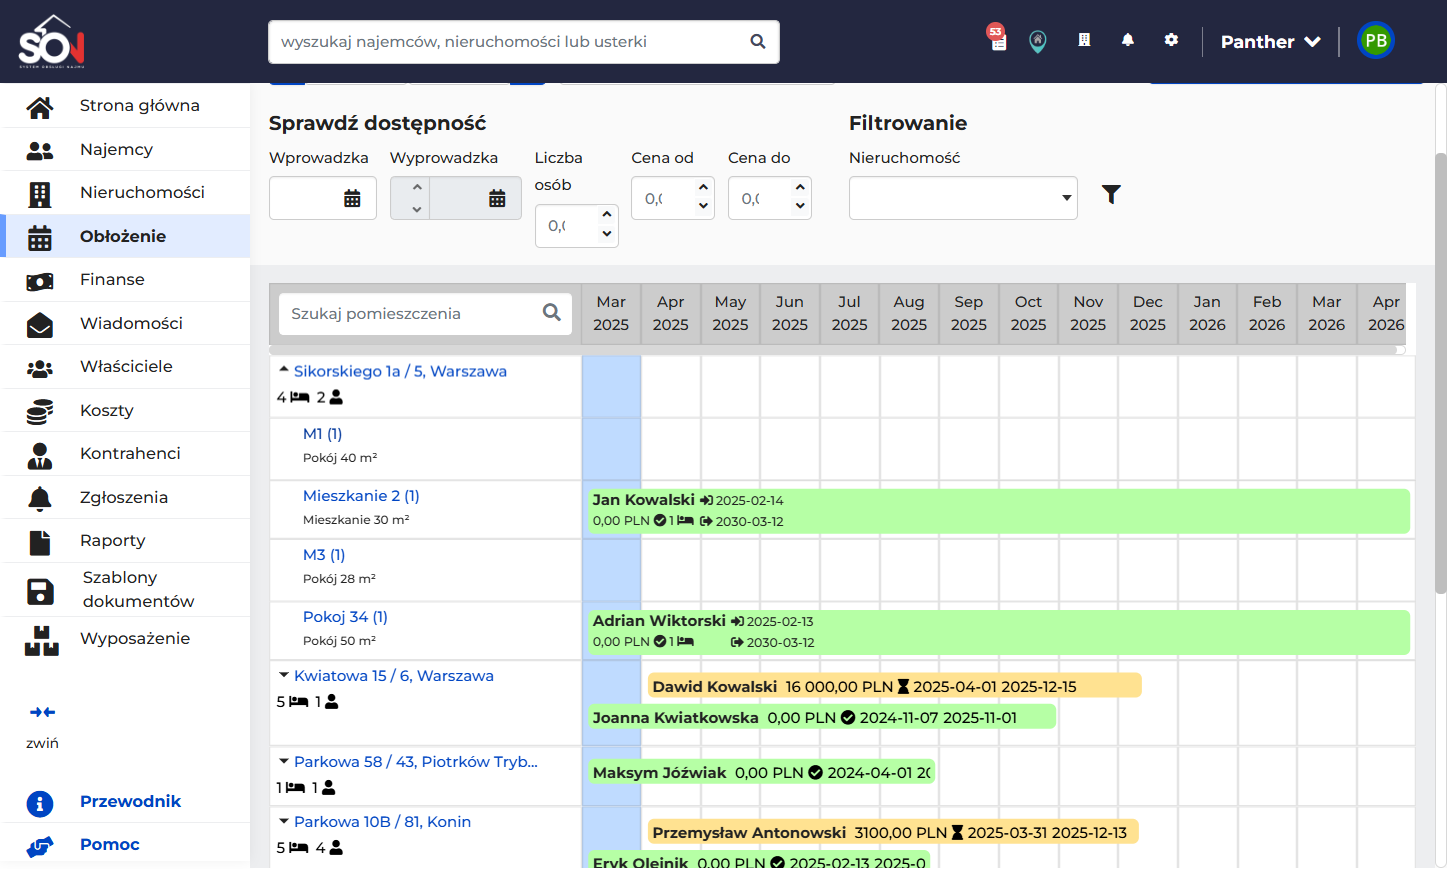This screenshot has height=869, width=1447.
Task: Focus the top tenant search field
Action: pos(510,42)
